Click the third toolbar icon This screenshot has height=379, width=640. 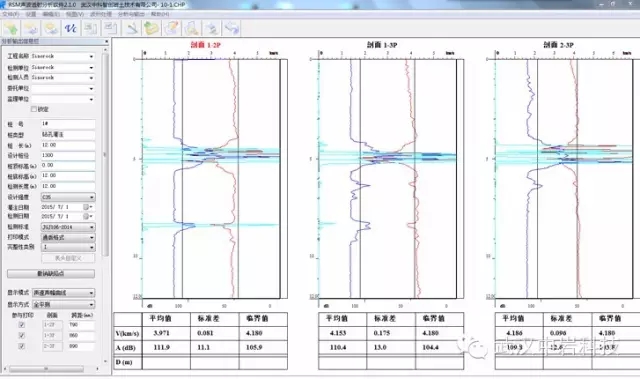point(51,28)
